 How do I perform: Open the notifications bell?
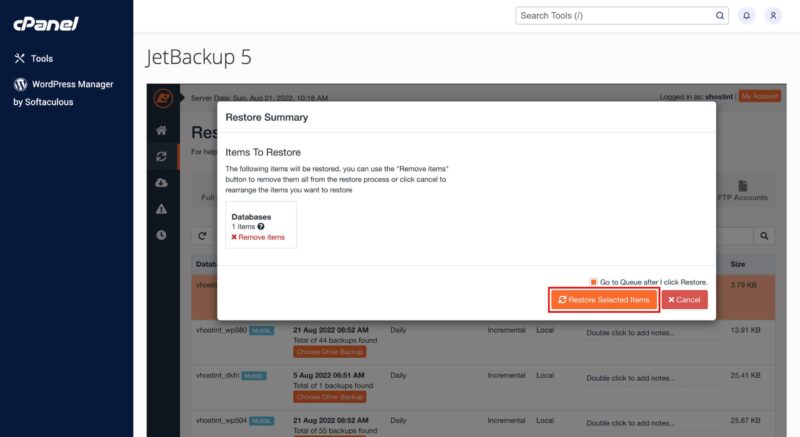coord(746,15)
